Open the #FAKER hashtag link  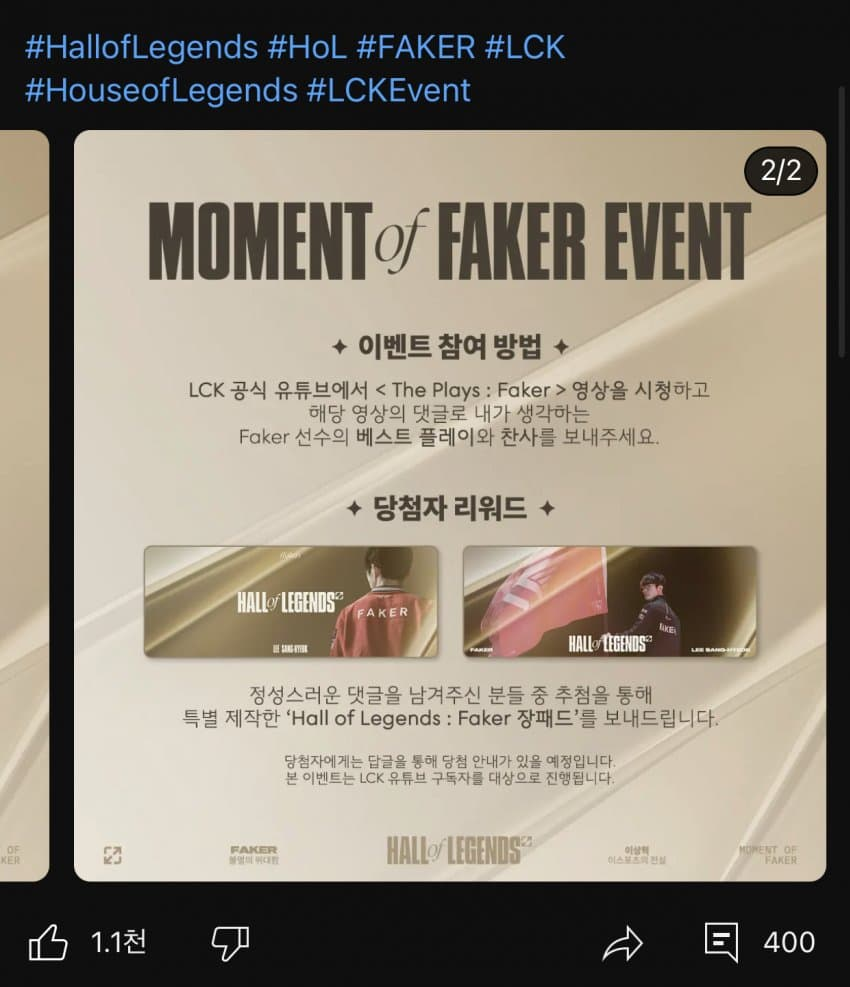[x=416, y=47]
